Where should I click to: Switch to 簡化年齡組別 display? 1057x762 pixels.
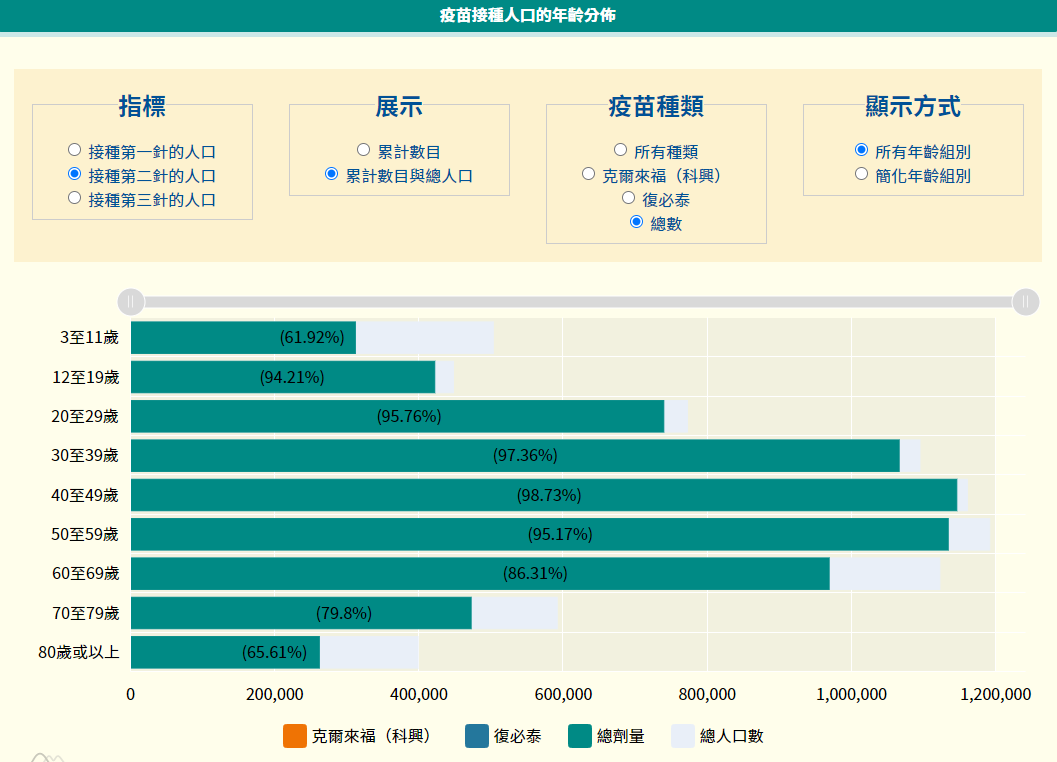pos(861,172)
